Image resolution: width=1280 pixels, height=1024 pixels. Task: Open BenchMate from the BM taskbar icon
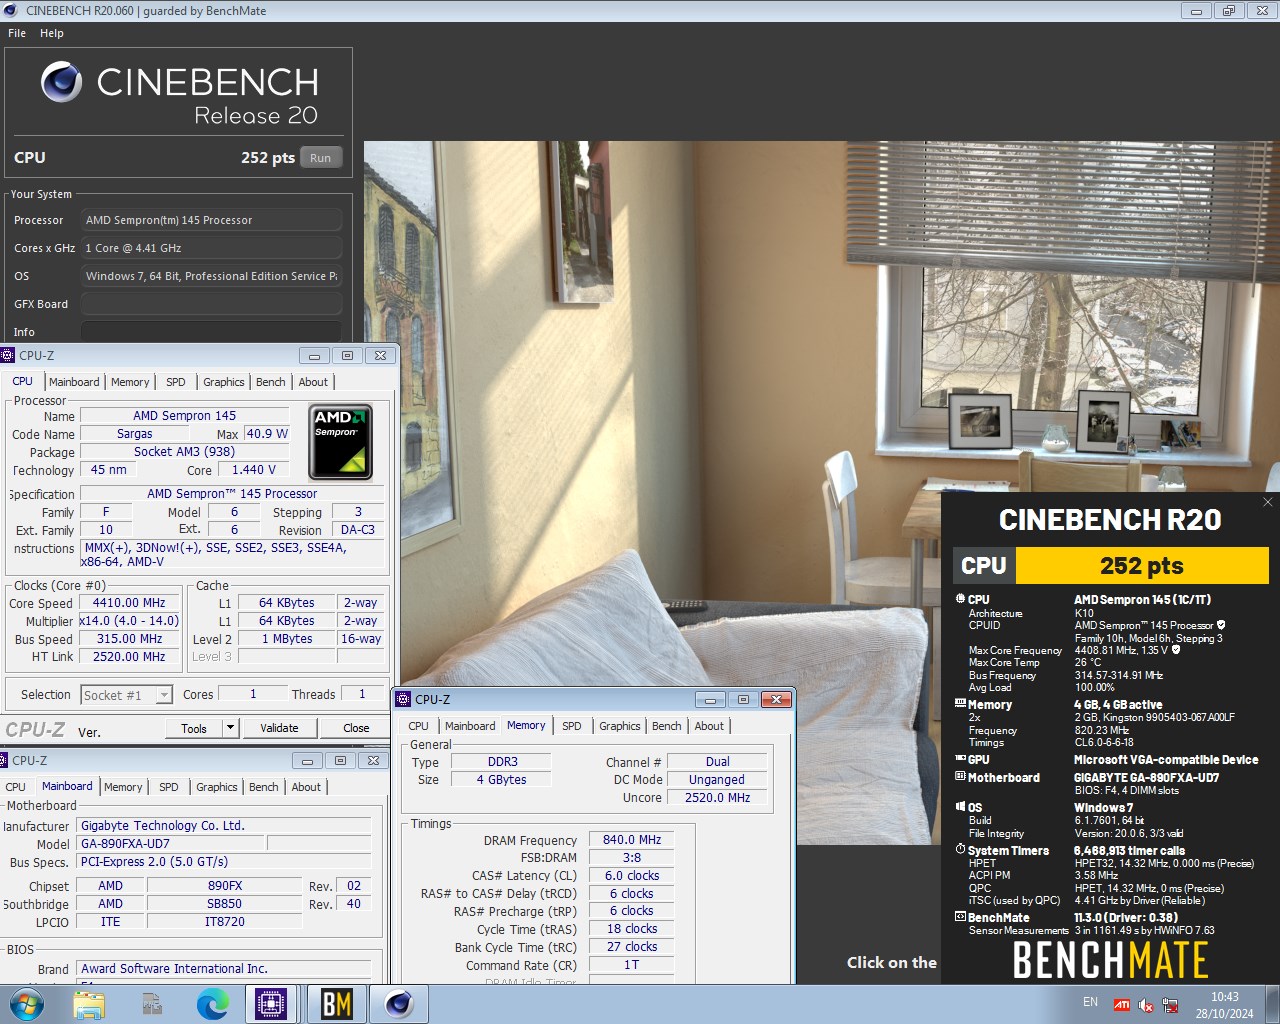(x=336, y=1004)
